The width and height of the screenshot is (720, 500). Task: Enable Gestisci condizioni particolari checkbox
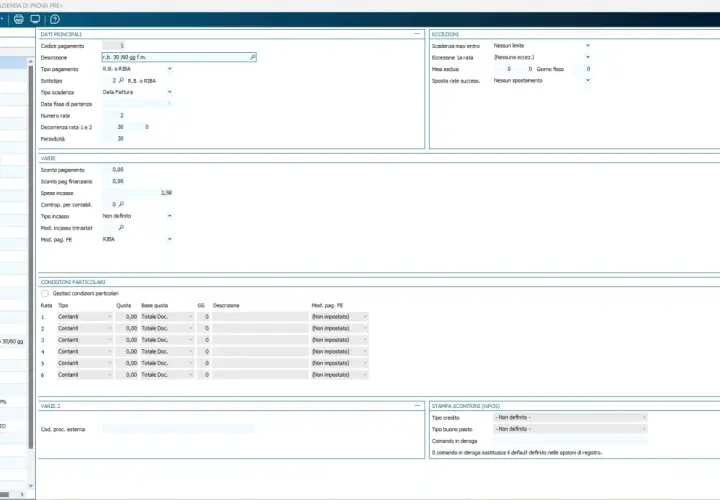point(45,293)
